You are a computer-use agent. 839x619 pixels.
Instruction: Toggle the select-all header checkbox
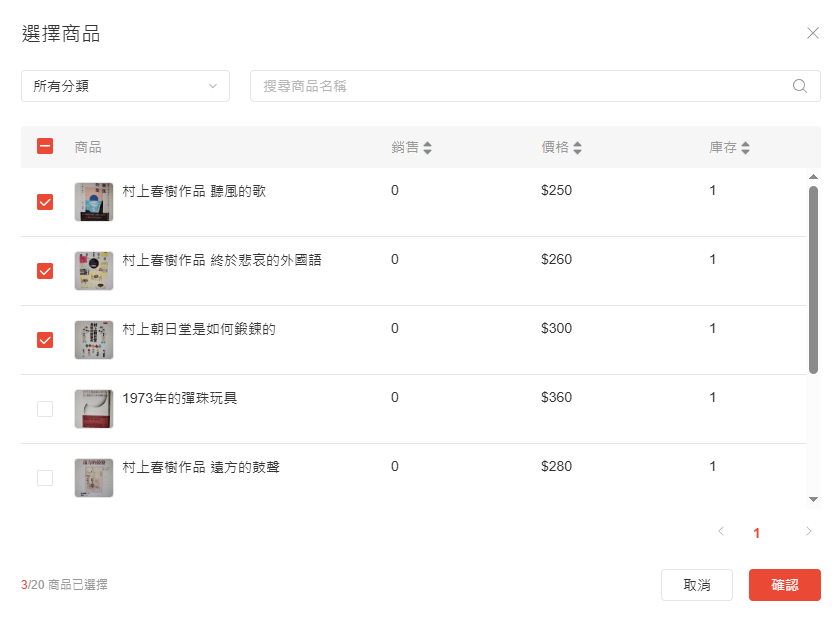coord(45,146)
